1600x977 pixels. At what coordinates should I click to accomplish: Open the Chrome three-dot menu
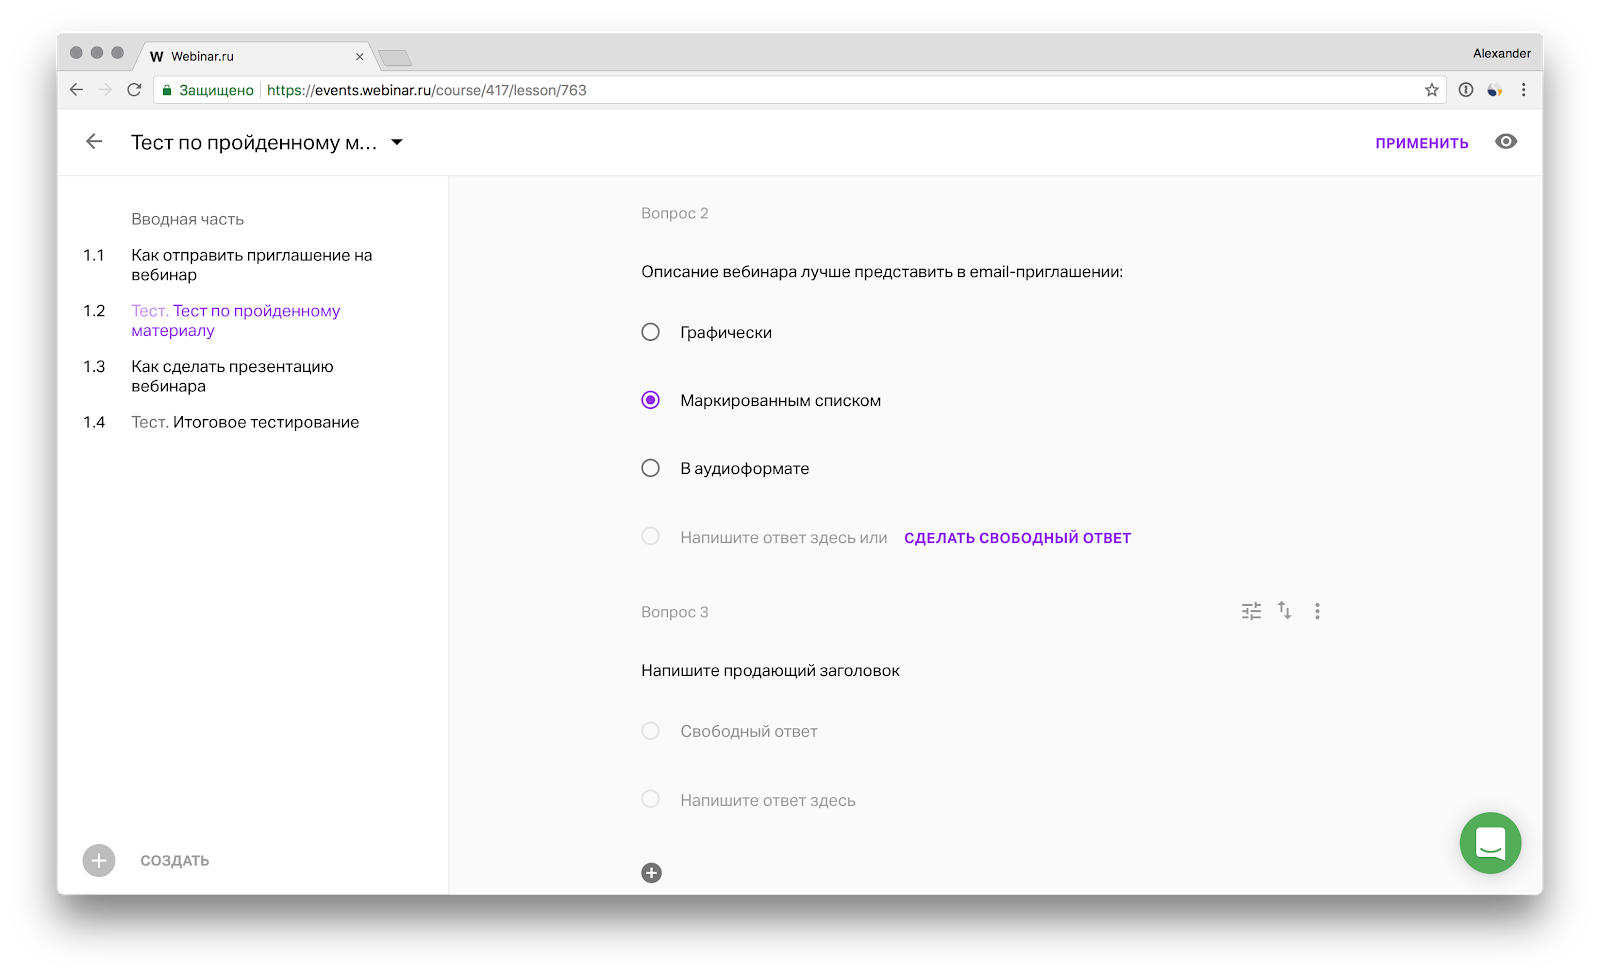pyautogui.click(x=1523, y=90)
